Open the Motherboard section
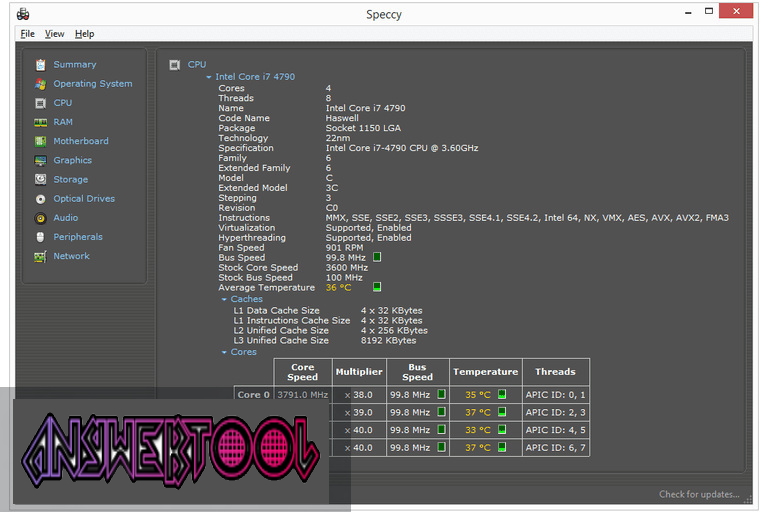The image size is (768, 512). 81,141
